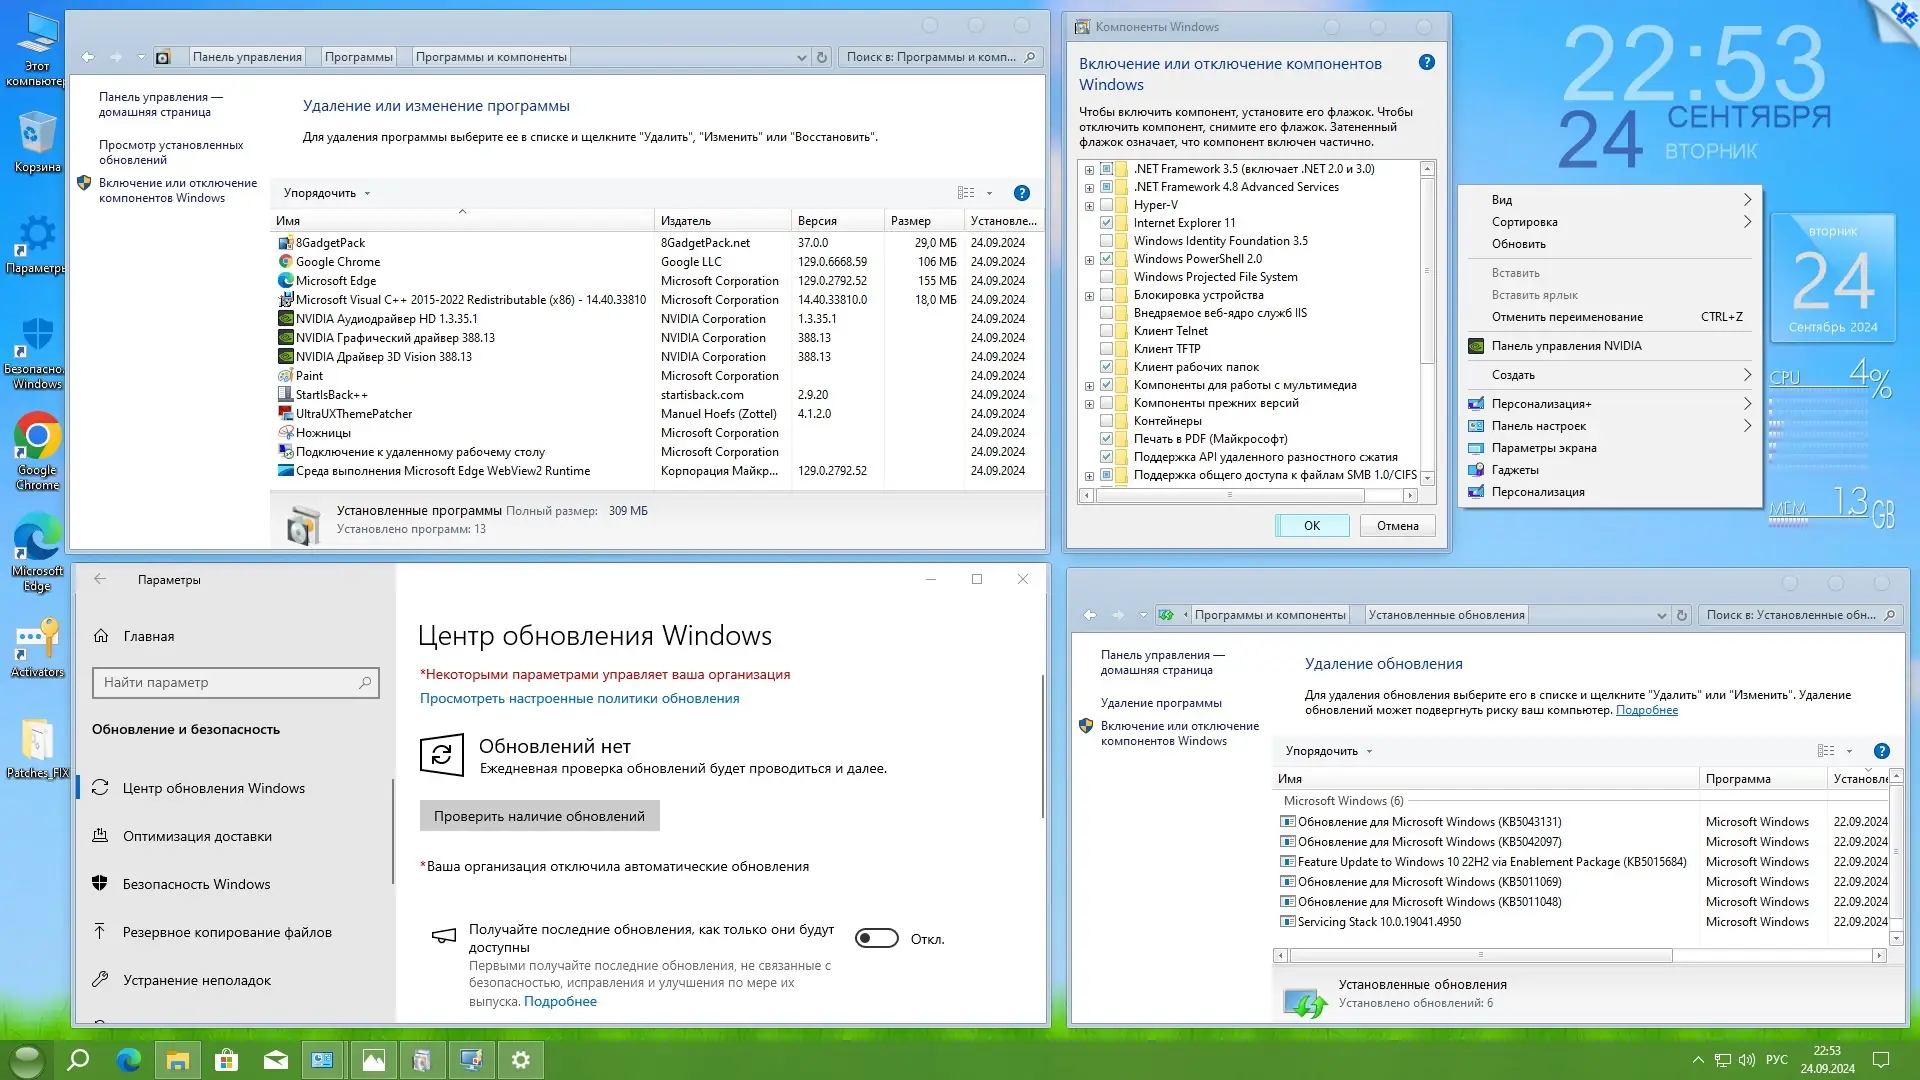Viewport: 1920px width, 1080px height.
Task: Open the Сортировка submenu in the context menu
Action: click(x=1525, y=221)
